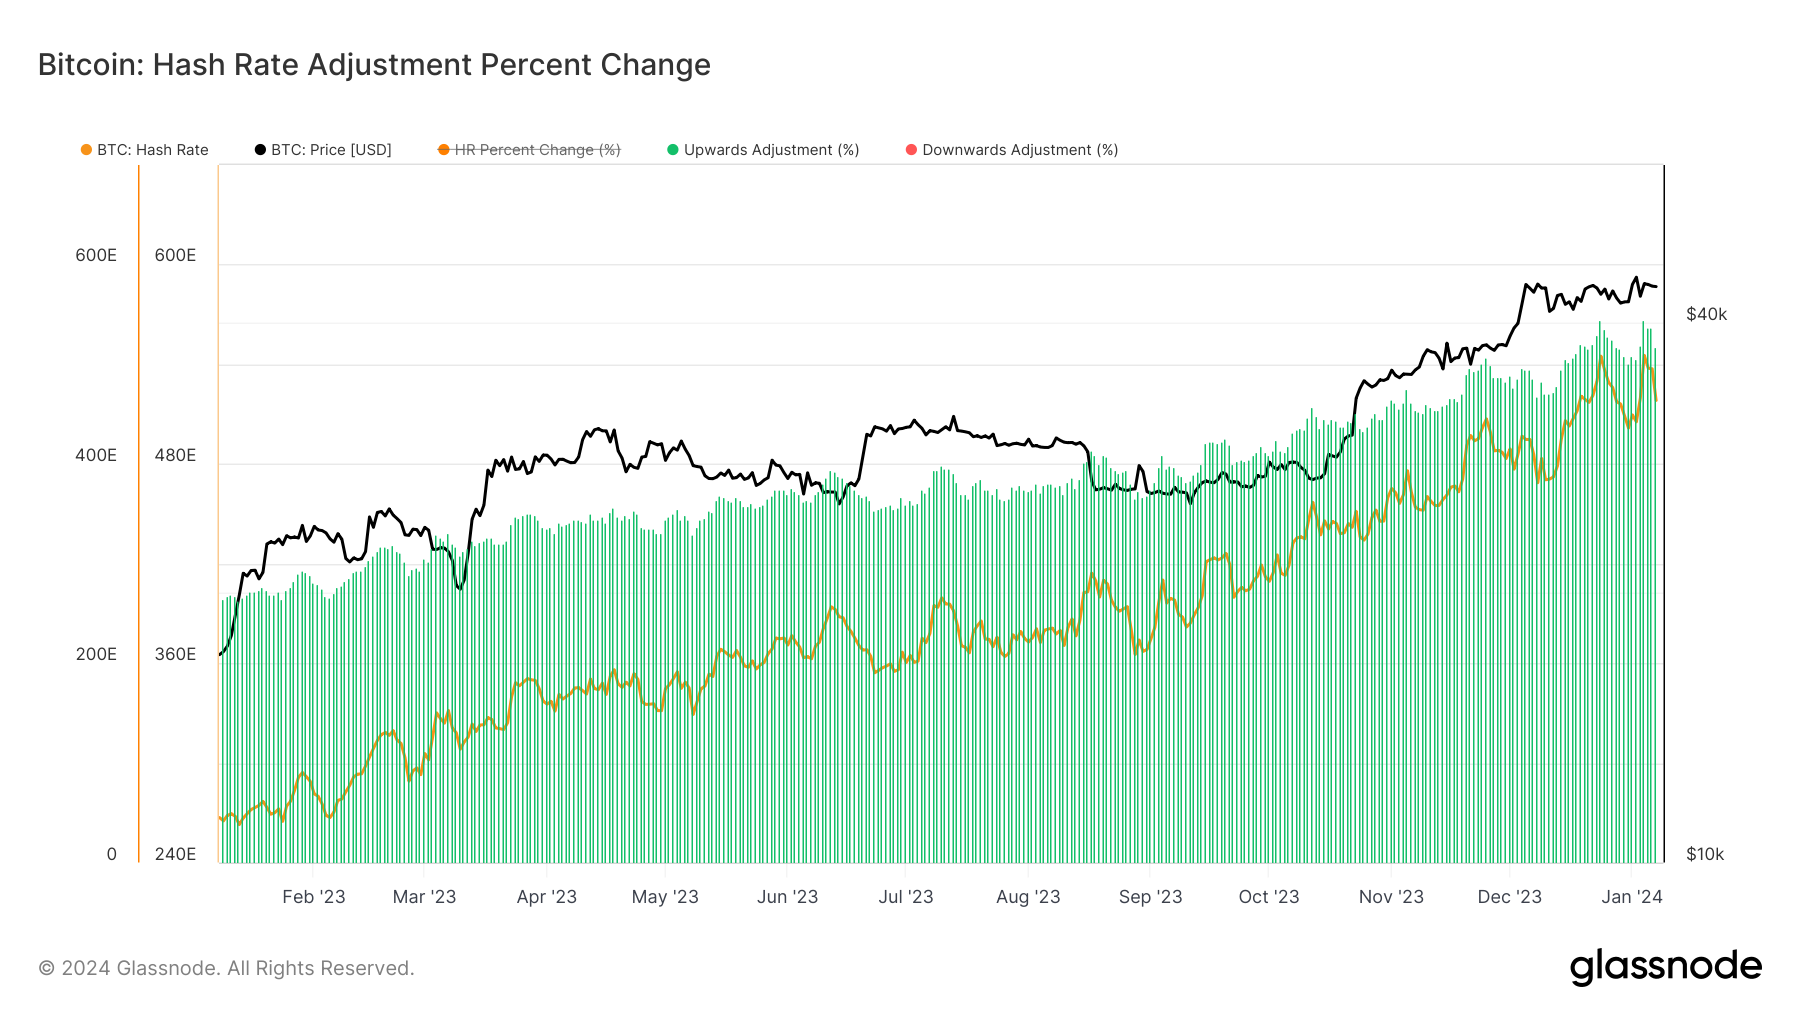1800x1013 pixels.
Task: Click the Jul '23 date tick label
Action: coord(905,897)
